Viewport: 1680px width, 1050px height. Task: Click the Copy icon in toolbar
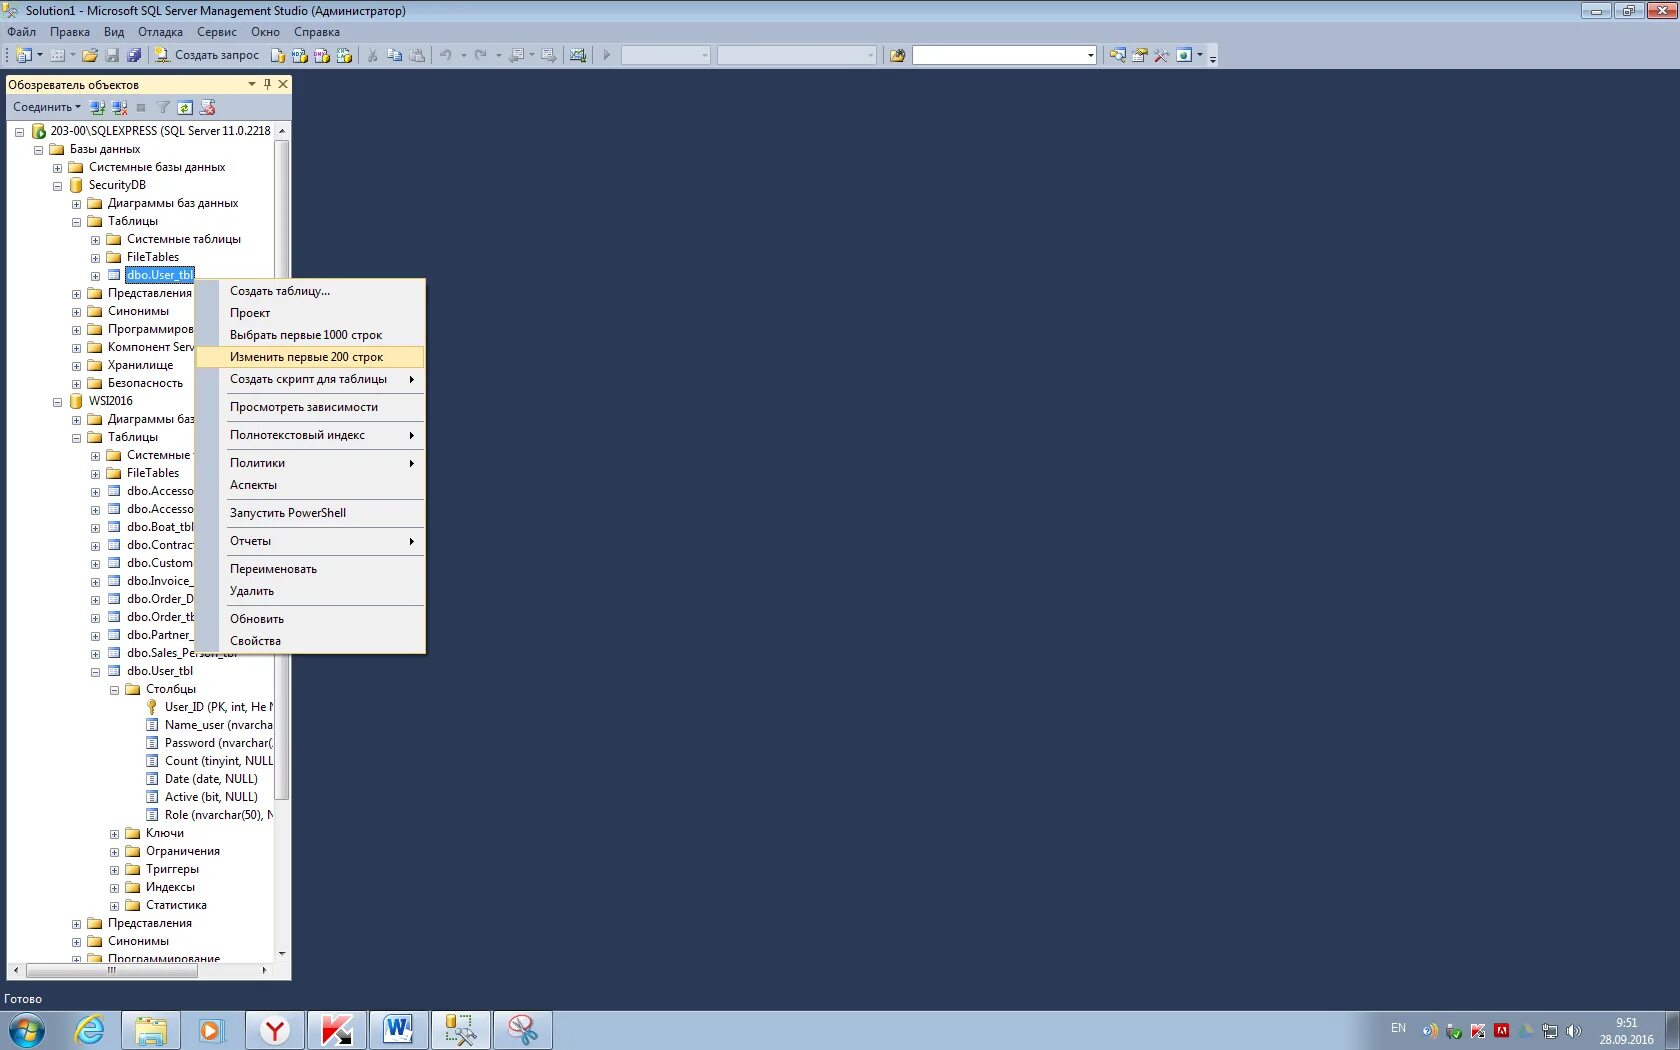(395, 55)
